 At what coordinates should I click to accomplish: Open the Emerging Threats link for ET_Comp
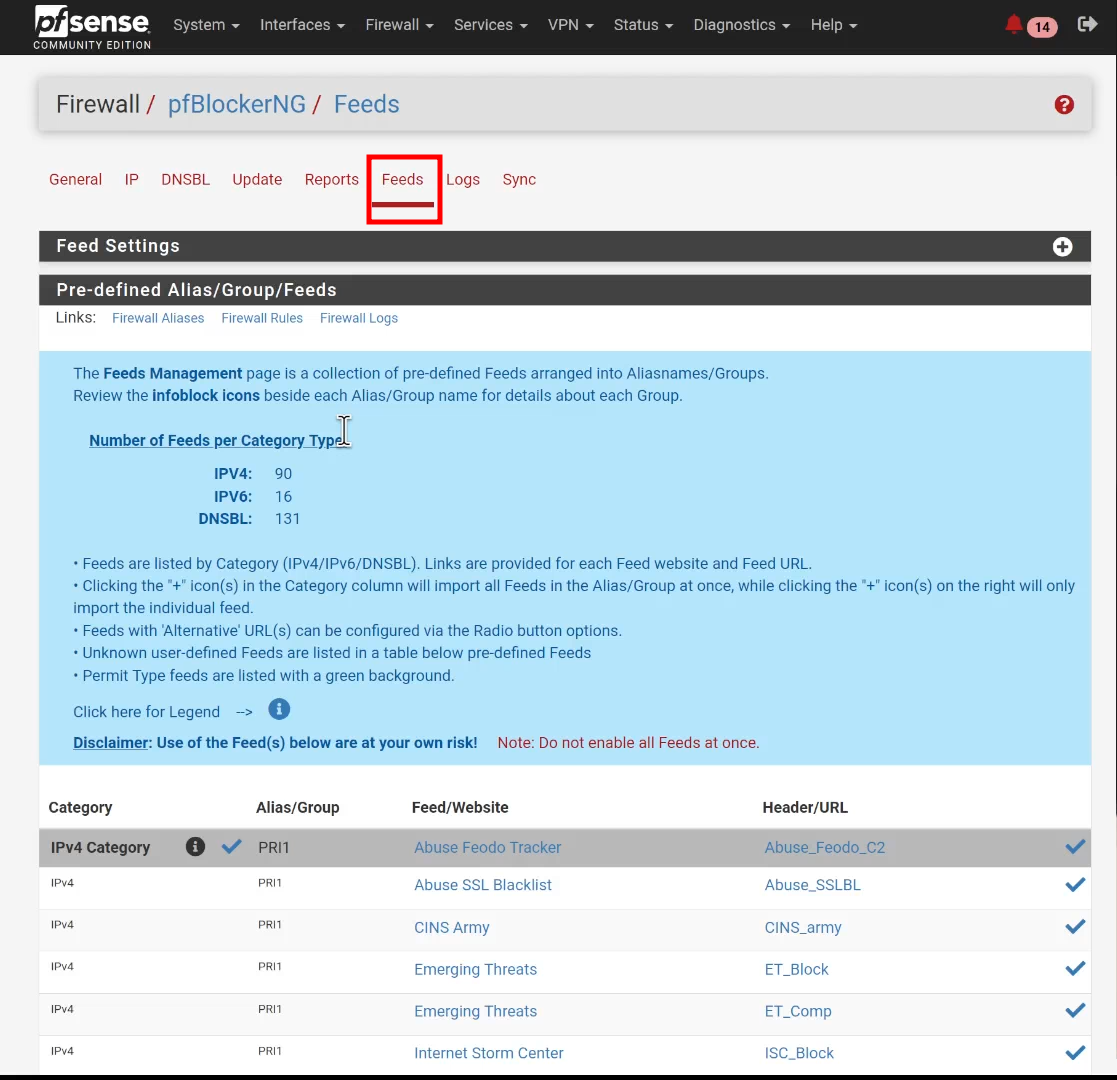click(476, 1012)
